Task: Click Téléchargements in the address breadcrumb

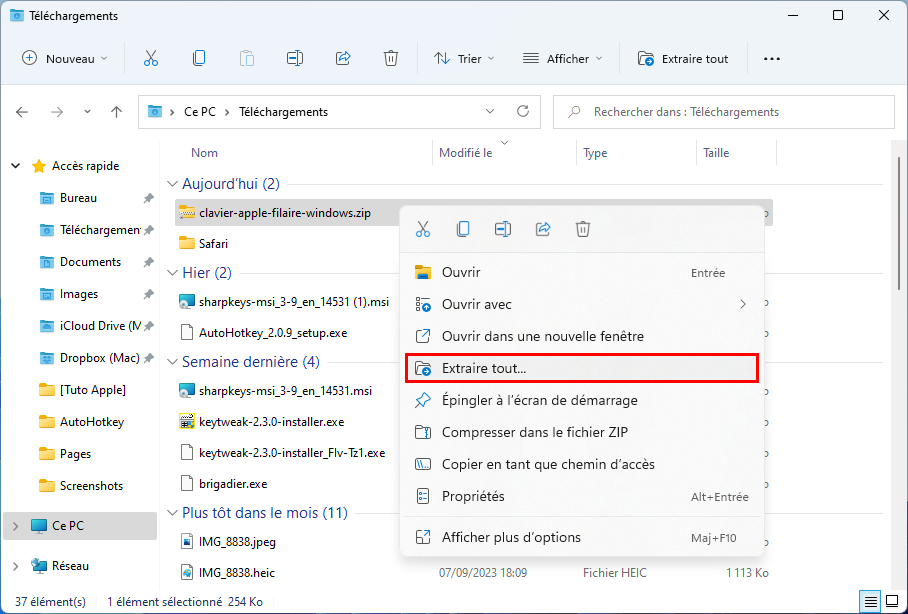Action: point(284,112)
